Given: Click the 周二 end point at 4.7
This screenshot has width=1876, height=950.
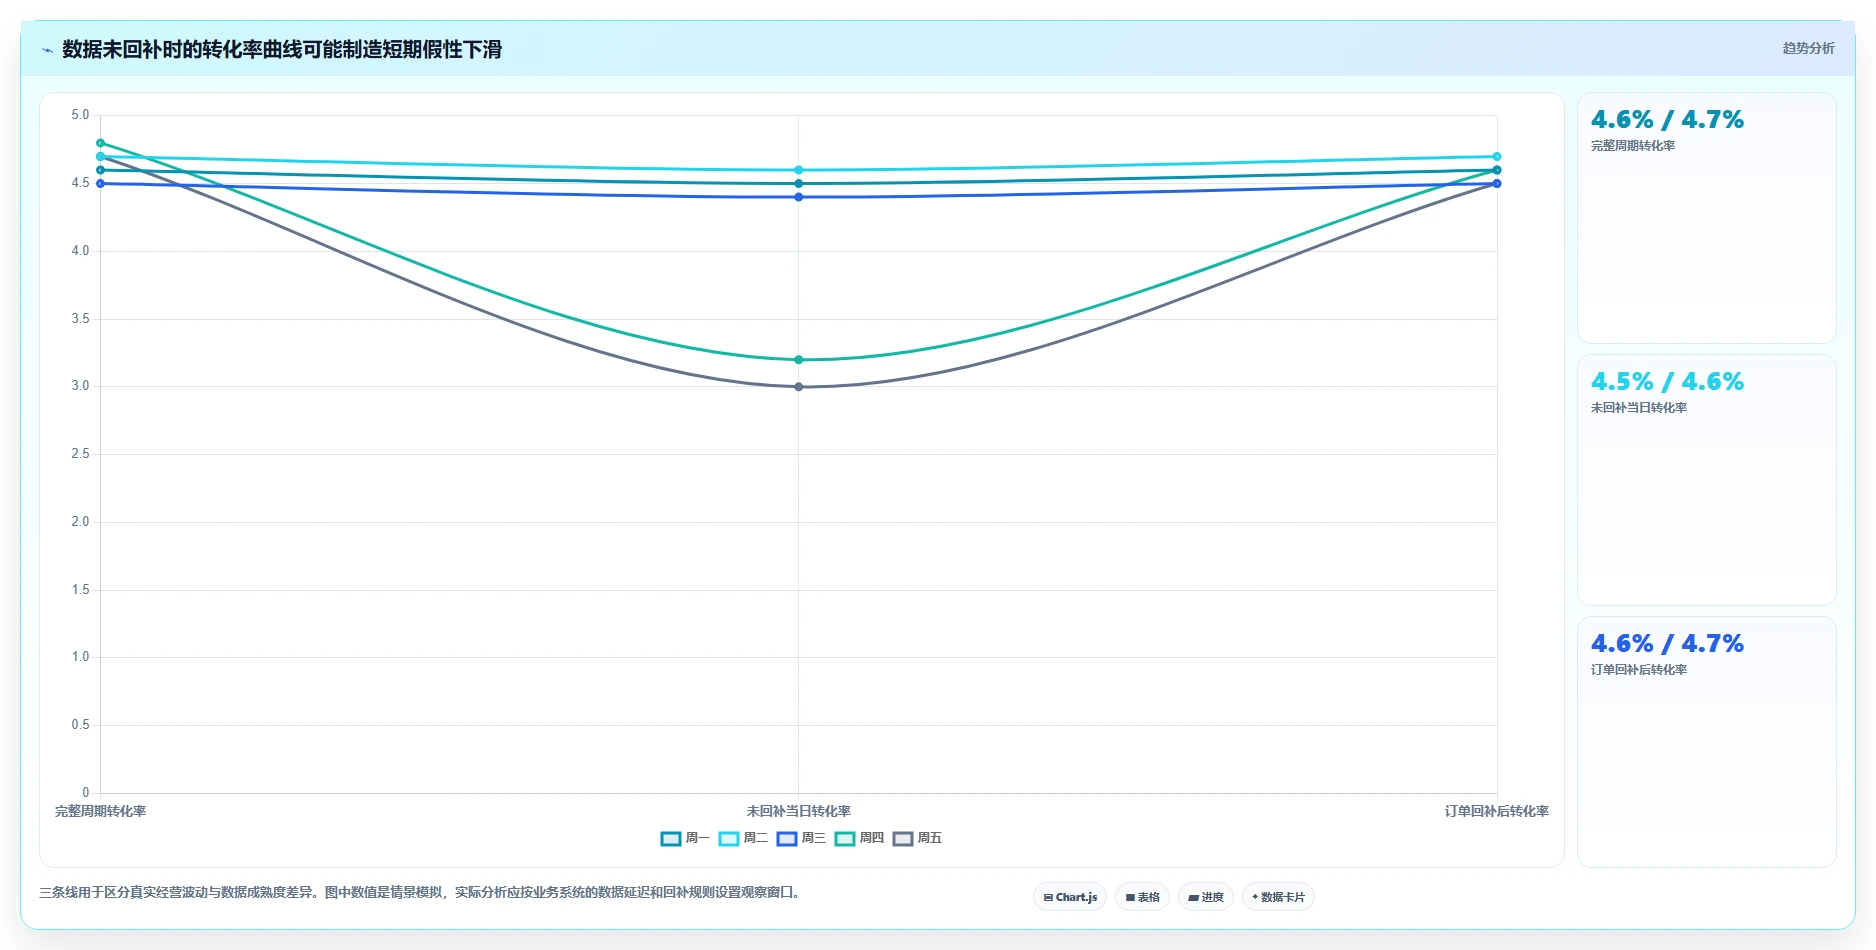Looking at the screenshot, I should pyautogui.click(x=1497, y=157).
